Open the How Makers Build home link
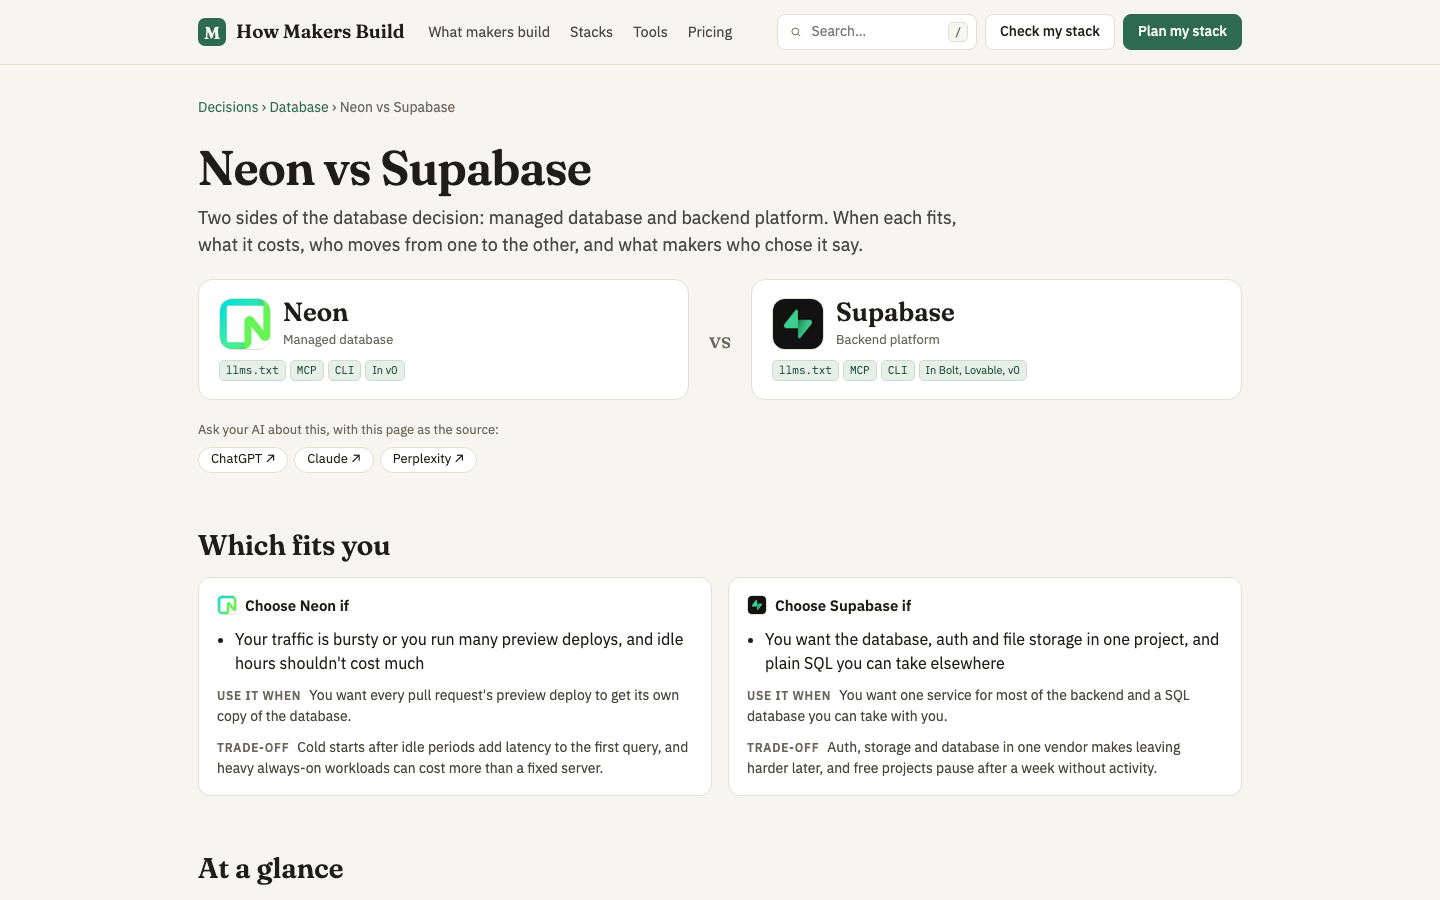Image resolution: width=1440 pixels, height=900 pixels. coord(301,32)
